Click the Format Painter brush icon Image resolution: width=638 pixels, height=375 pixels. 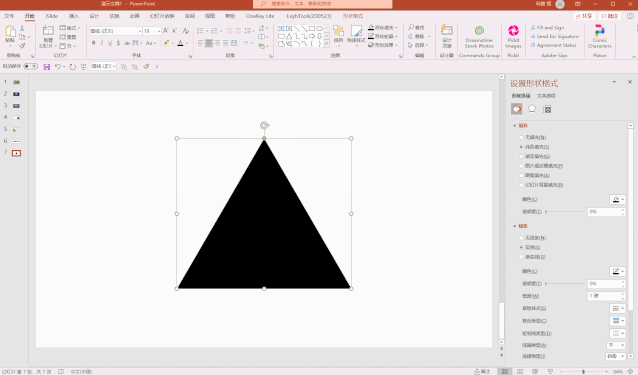(22, 46)
